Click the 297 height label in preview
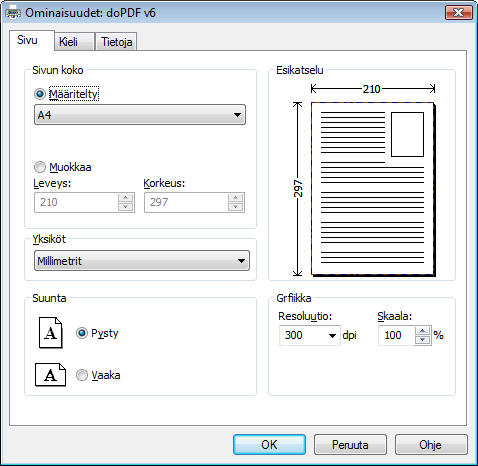The width and height of the screenshot is (478, 466). click(298, 189)
